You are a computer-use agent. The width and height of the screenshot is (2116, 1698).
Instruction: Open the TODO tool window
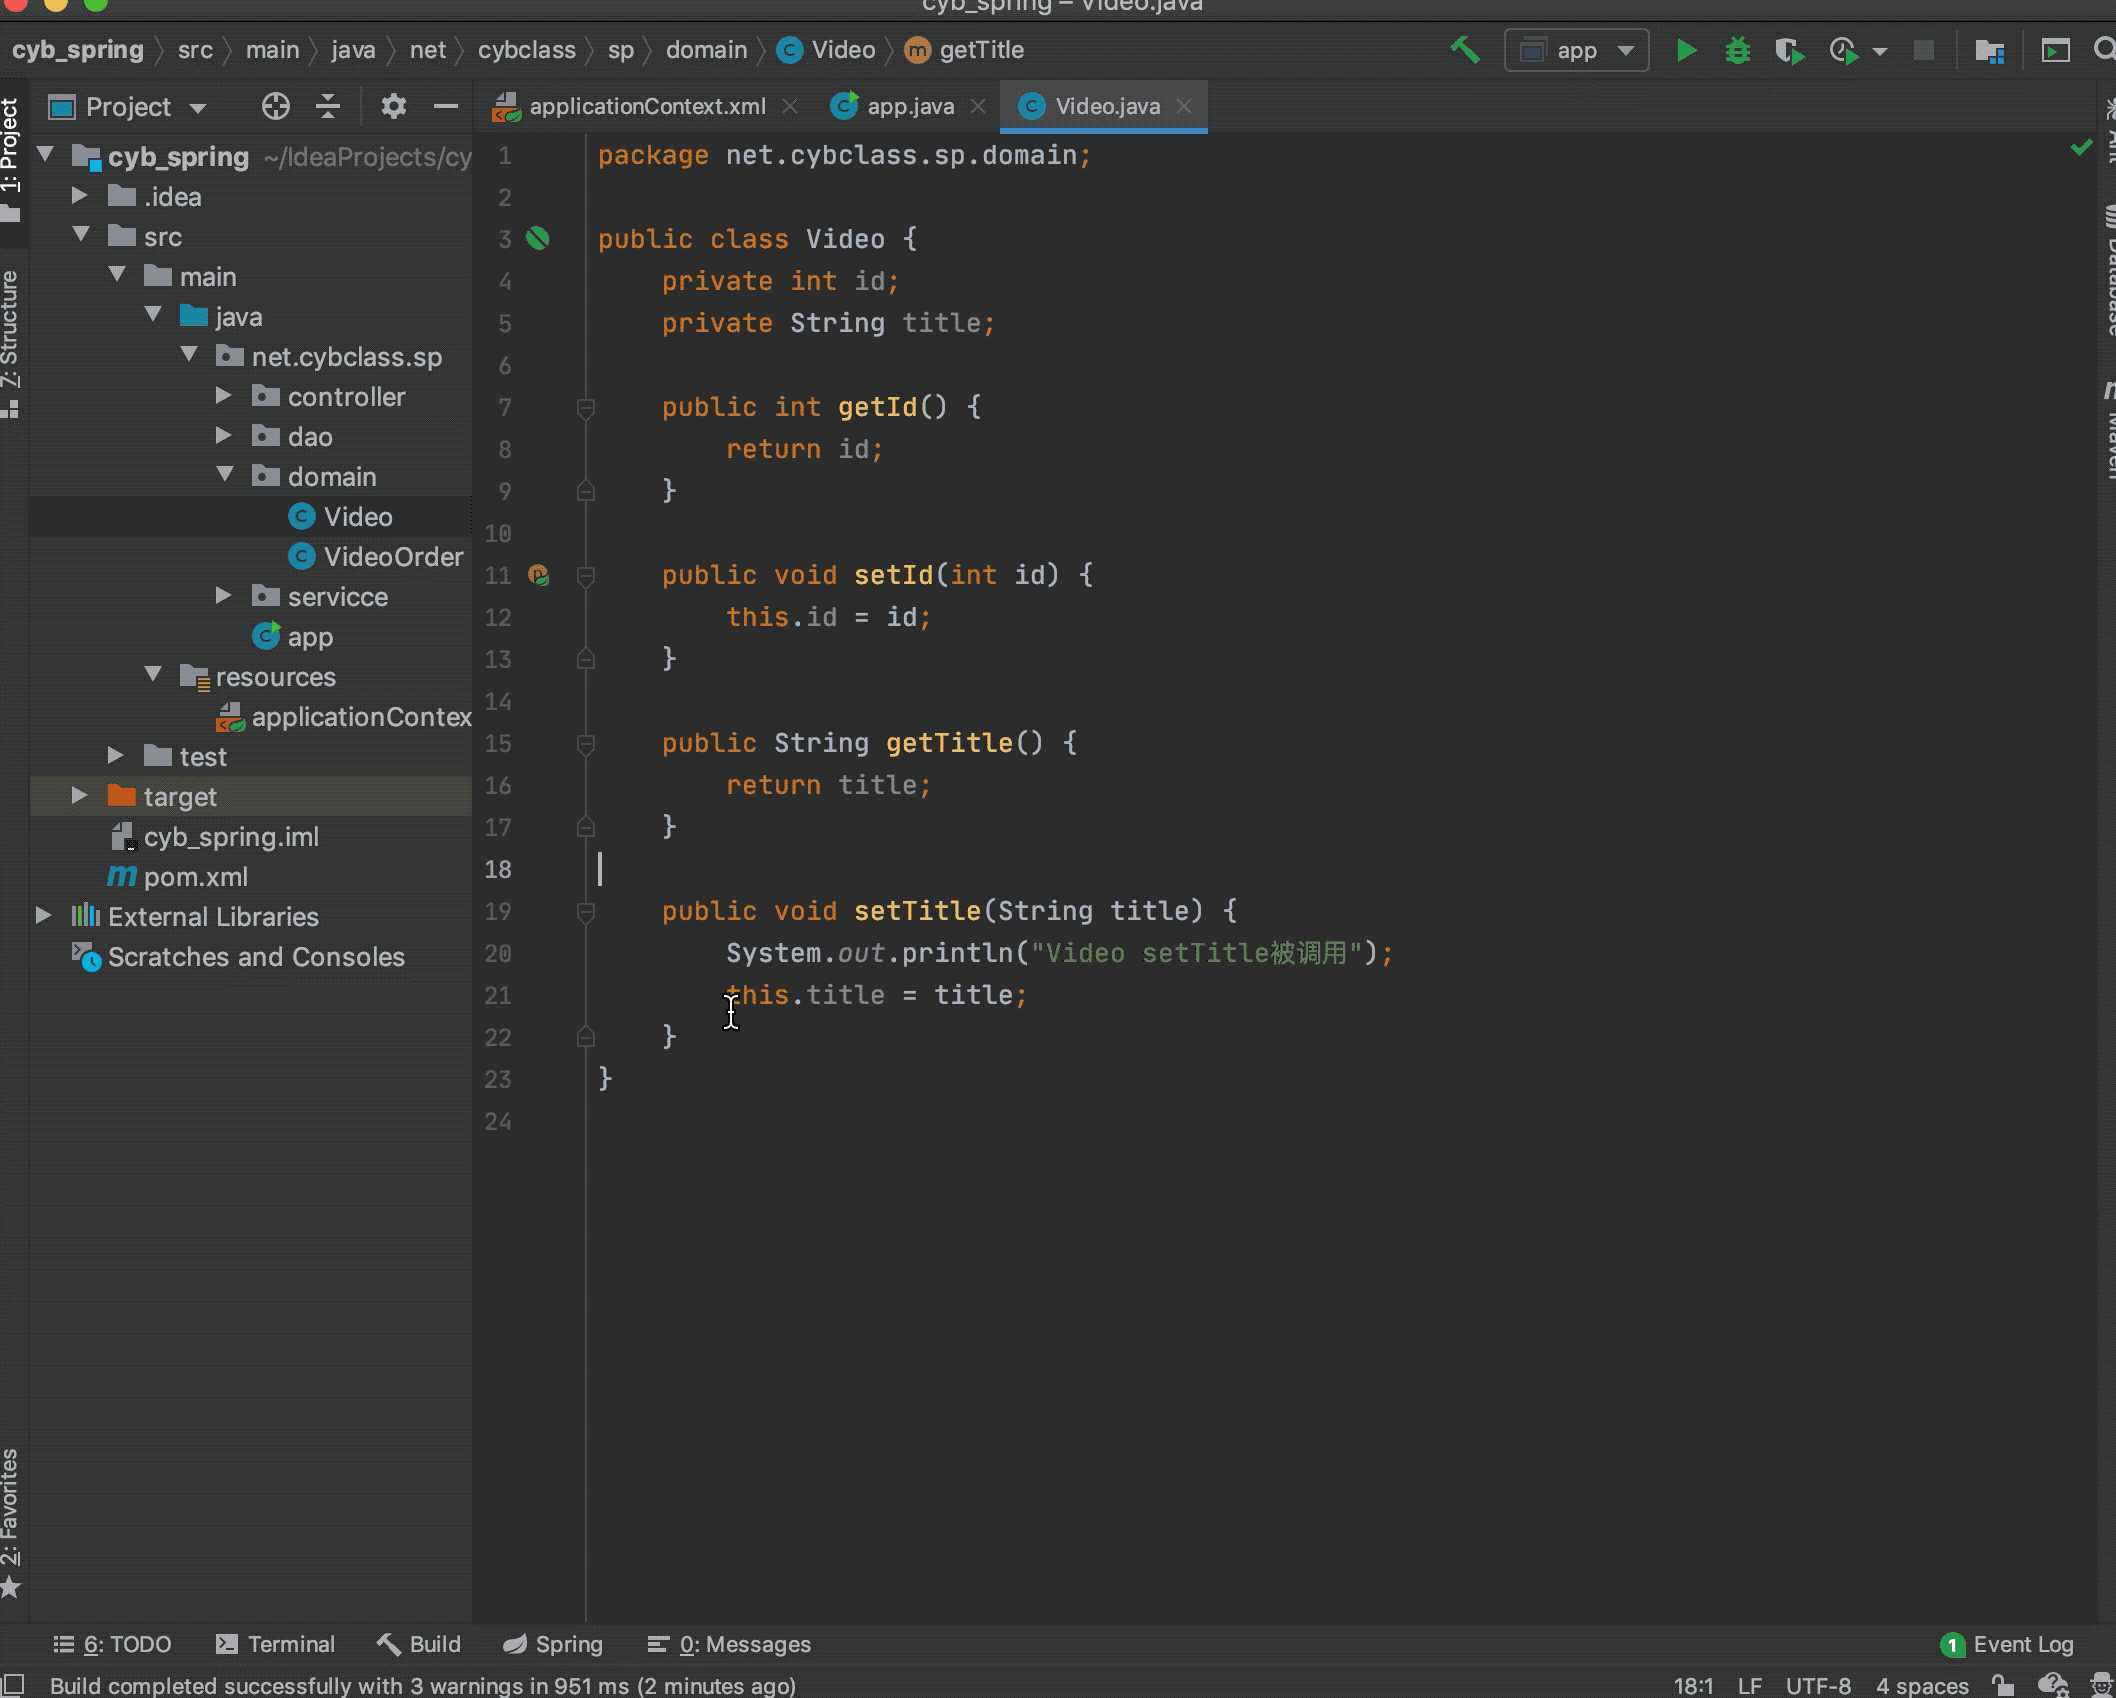(112, 1644)
